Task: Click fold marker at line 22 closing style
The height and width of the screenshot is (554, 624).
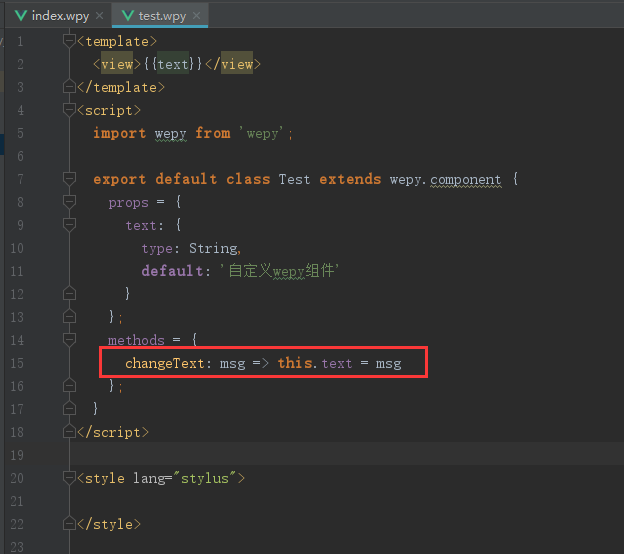Action: pos(69,523)
